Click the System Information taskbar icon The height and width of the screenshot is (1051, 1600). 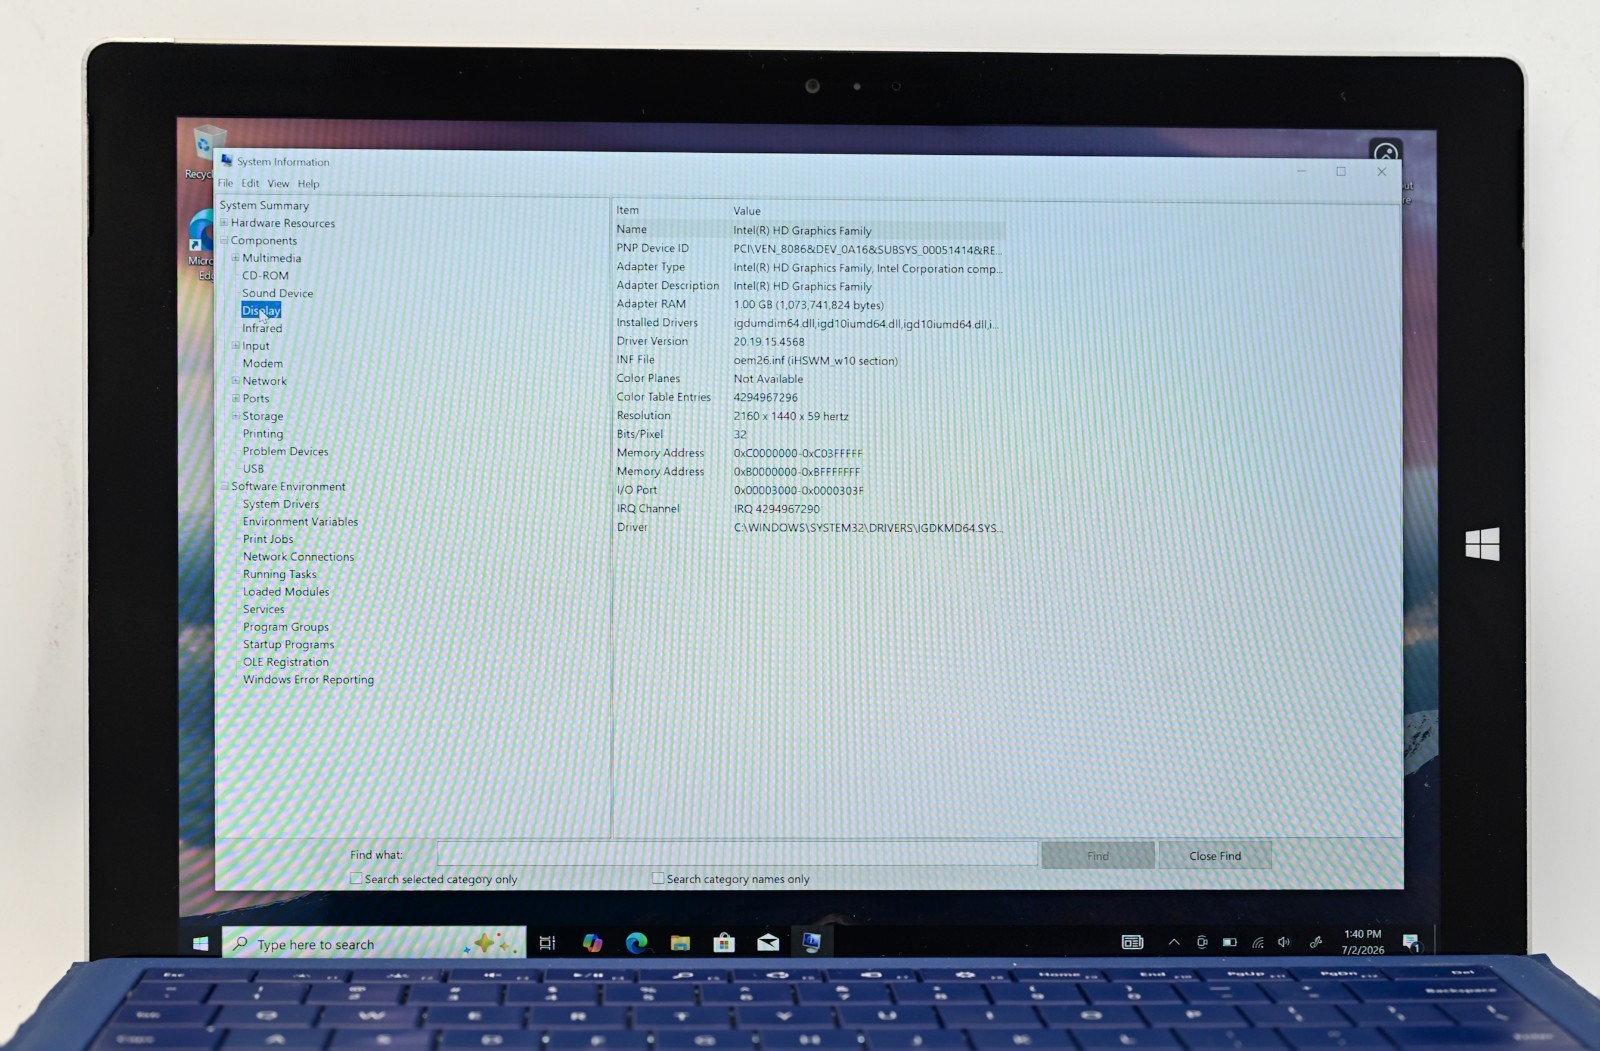(811, 942)
